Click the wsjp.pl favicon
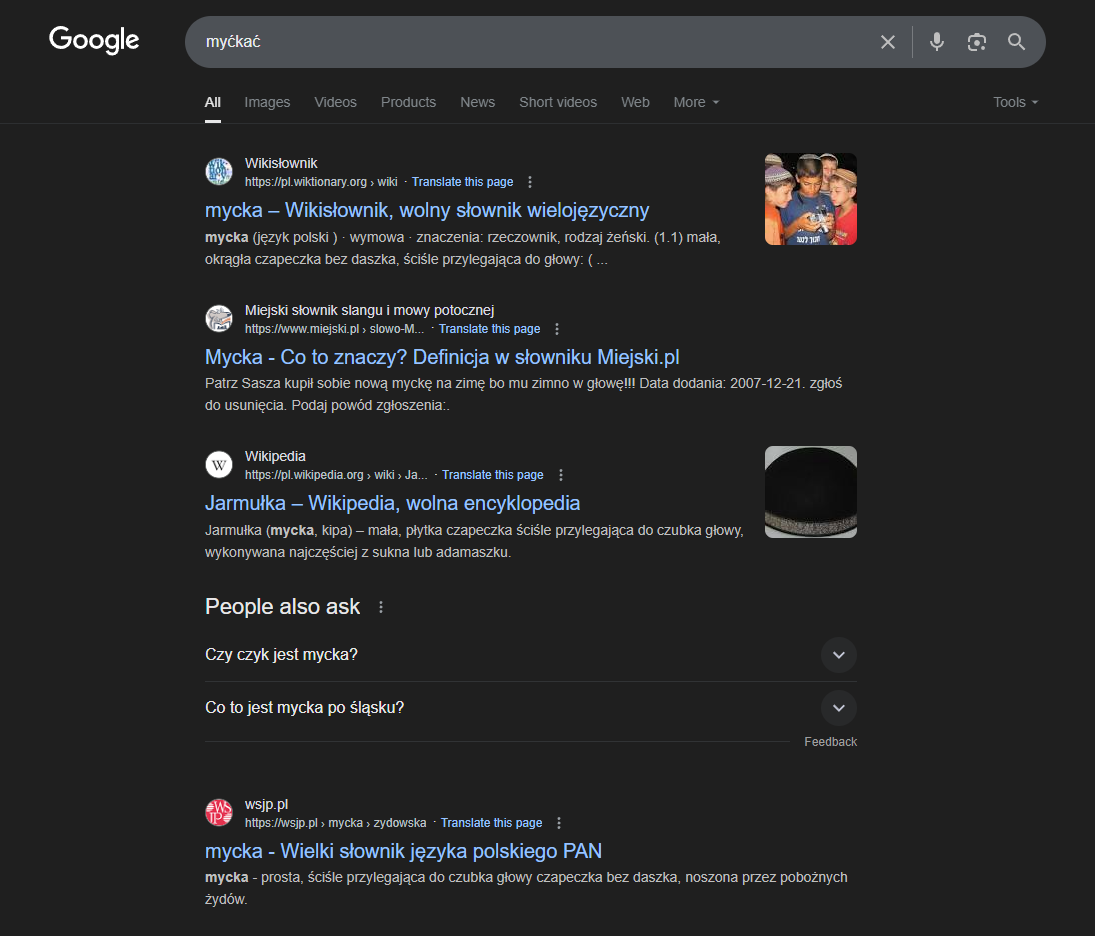 click(x=219, y=812)
